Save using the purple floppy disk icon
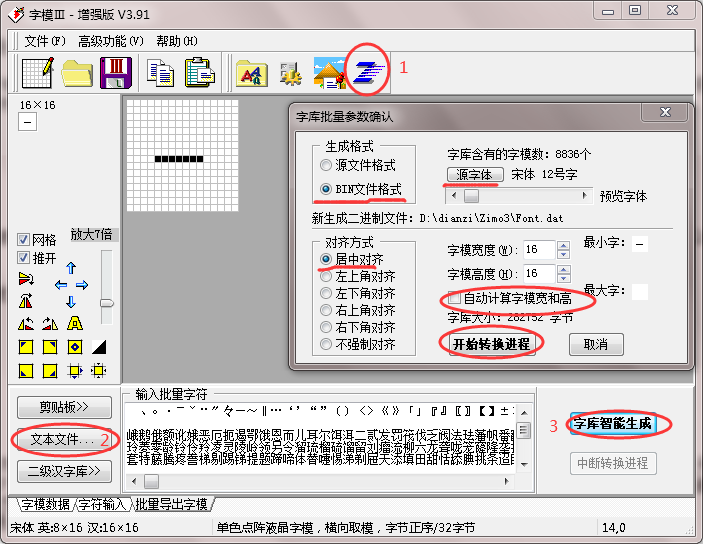Viewport: 703px width, 544px height. tap(116, 73)
